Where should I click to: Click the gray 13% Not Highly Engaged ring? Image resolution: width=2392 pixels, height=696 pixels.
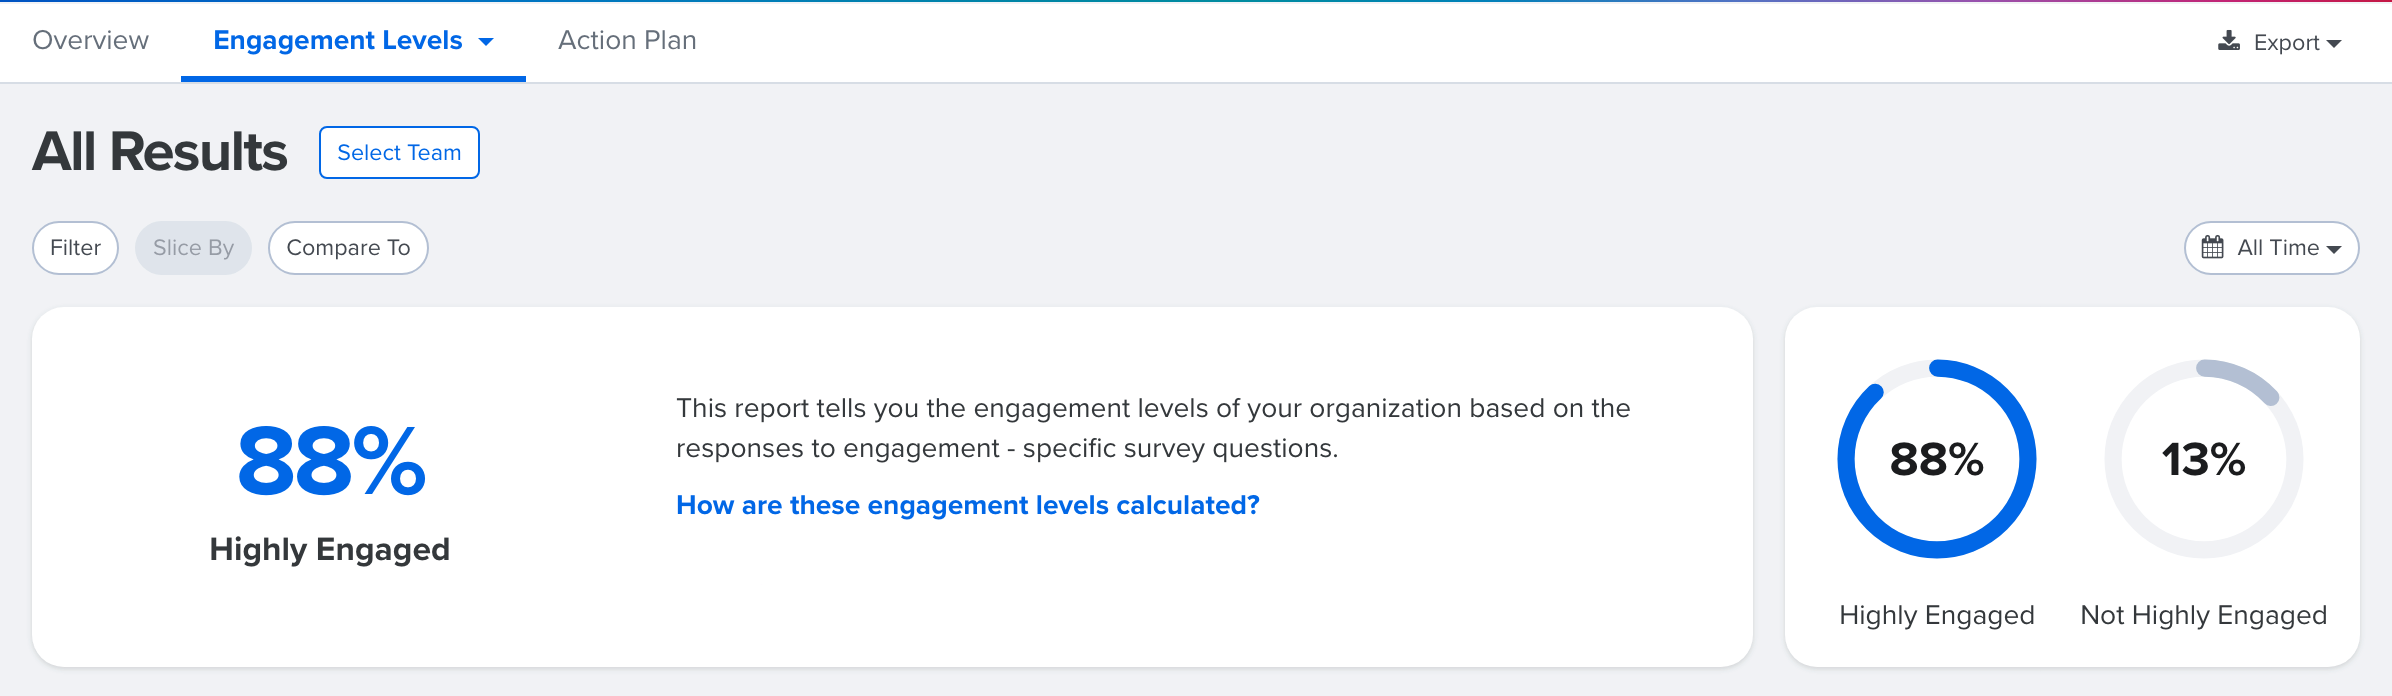coord(2204,459)
